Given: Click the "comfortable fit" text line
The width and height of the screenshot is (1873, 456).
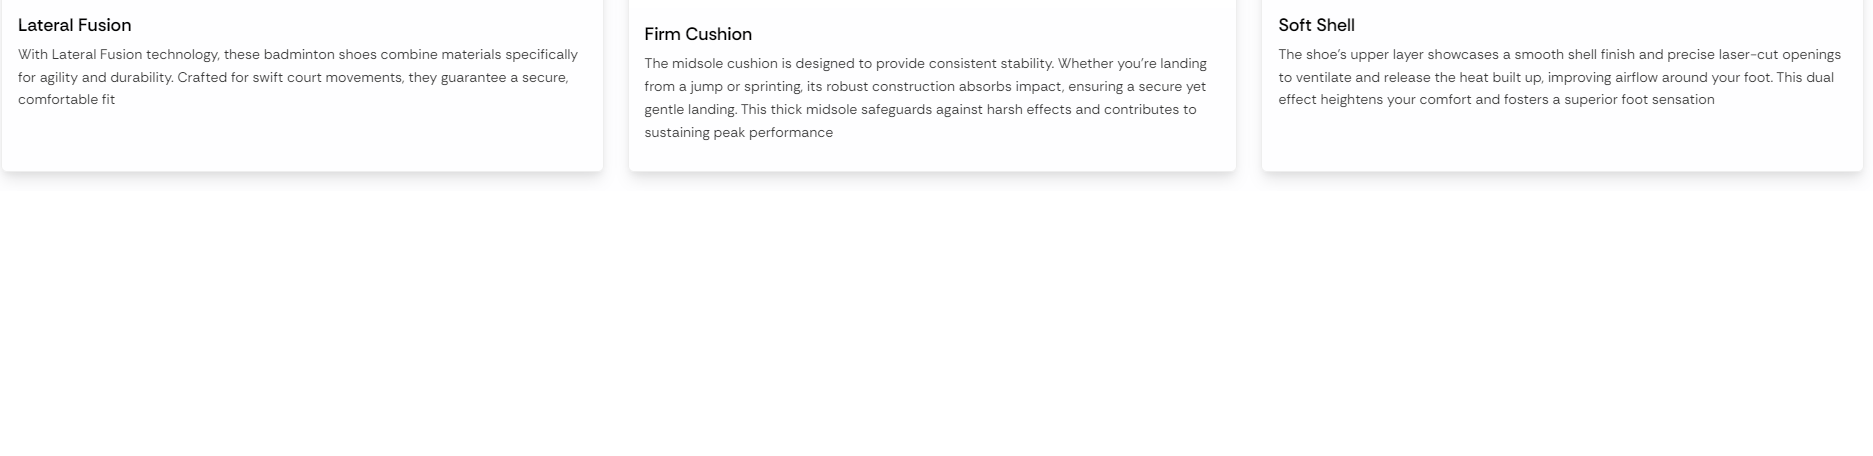Looking at the screenshot, I should pos(66,100).
